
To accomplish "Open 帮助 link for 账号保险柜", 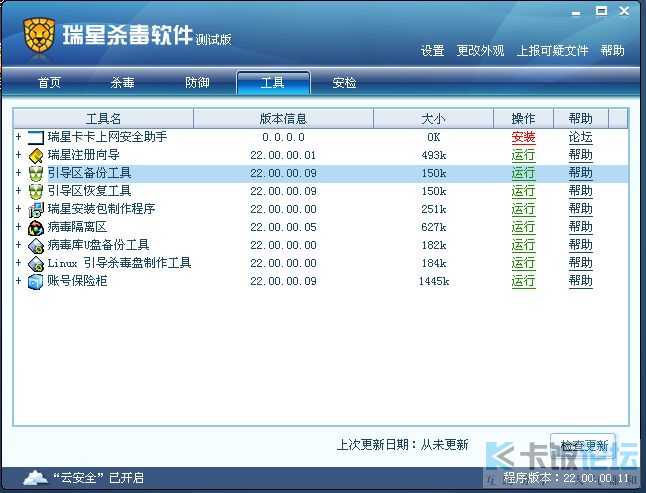I will point(580,281).
